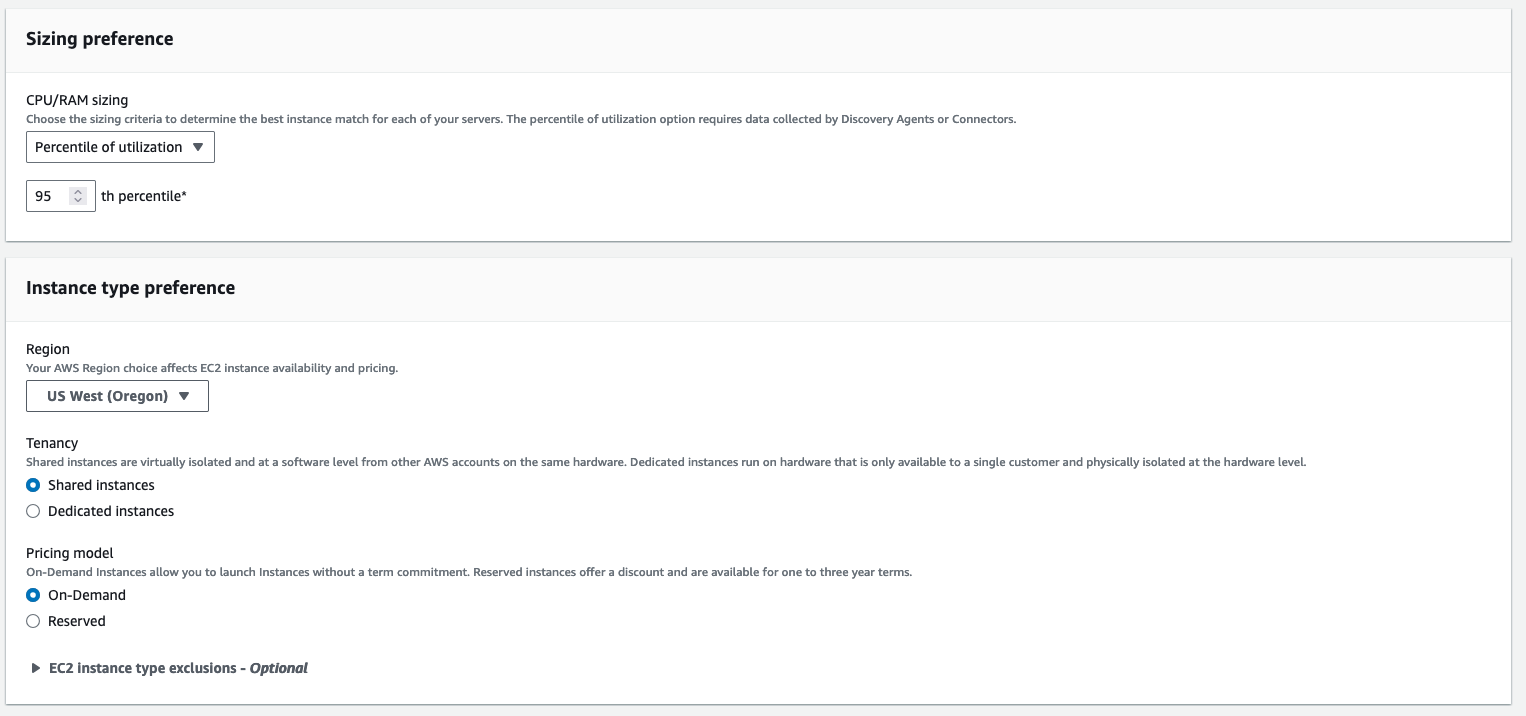Click the Tenancy section label
The height and width of the screenshot is (716, 1526).
point(51,443)
